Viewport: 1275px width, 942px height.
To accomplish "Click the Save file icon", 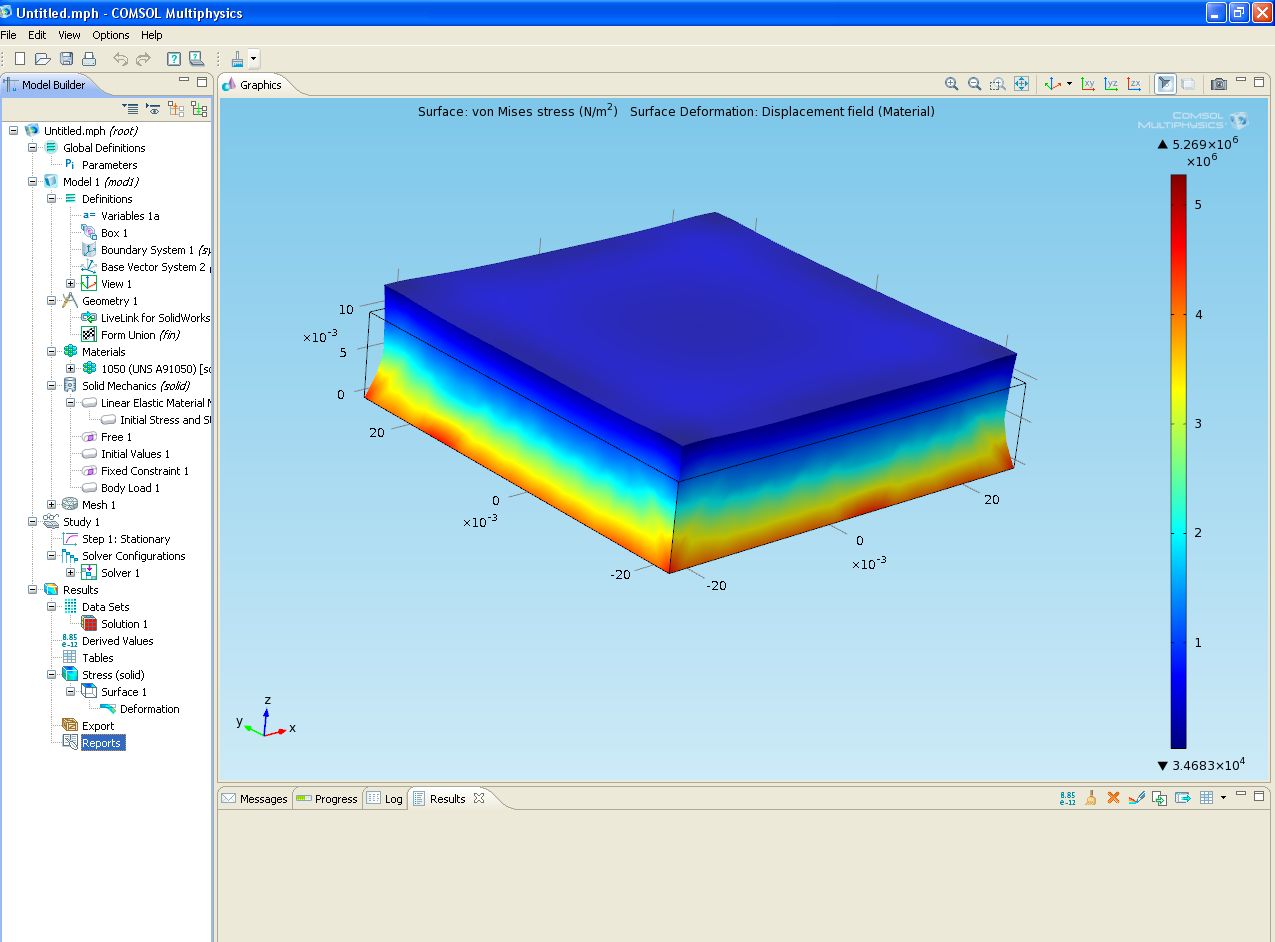I will click(x=66, y=59).
